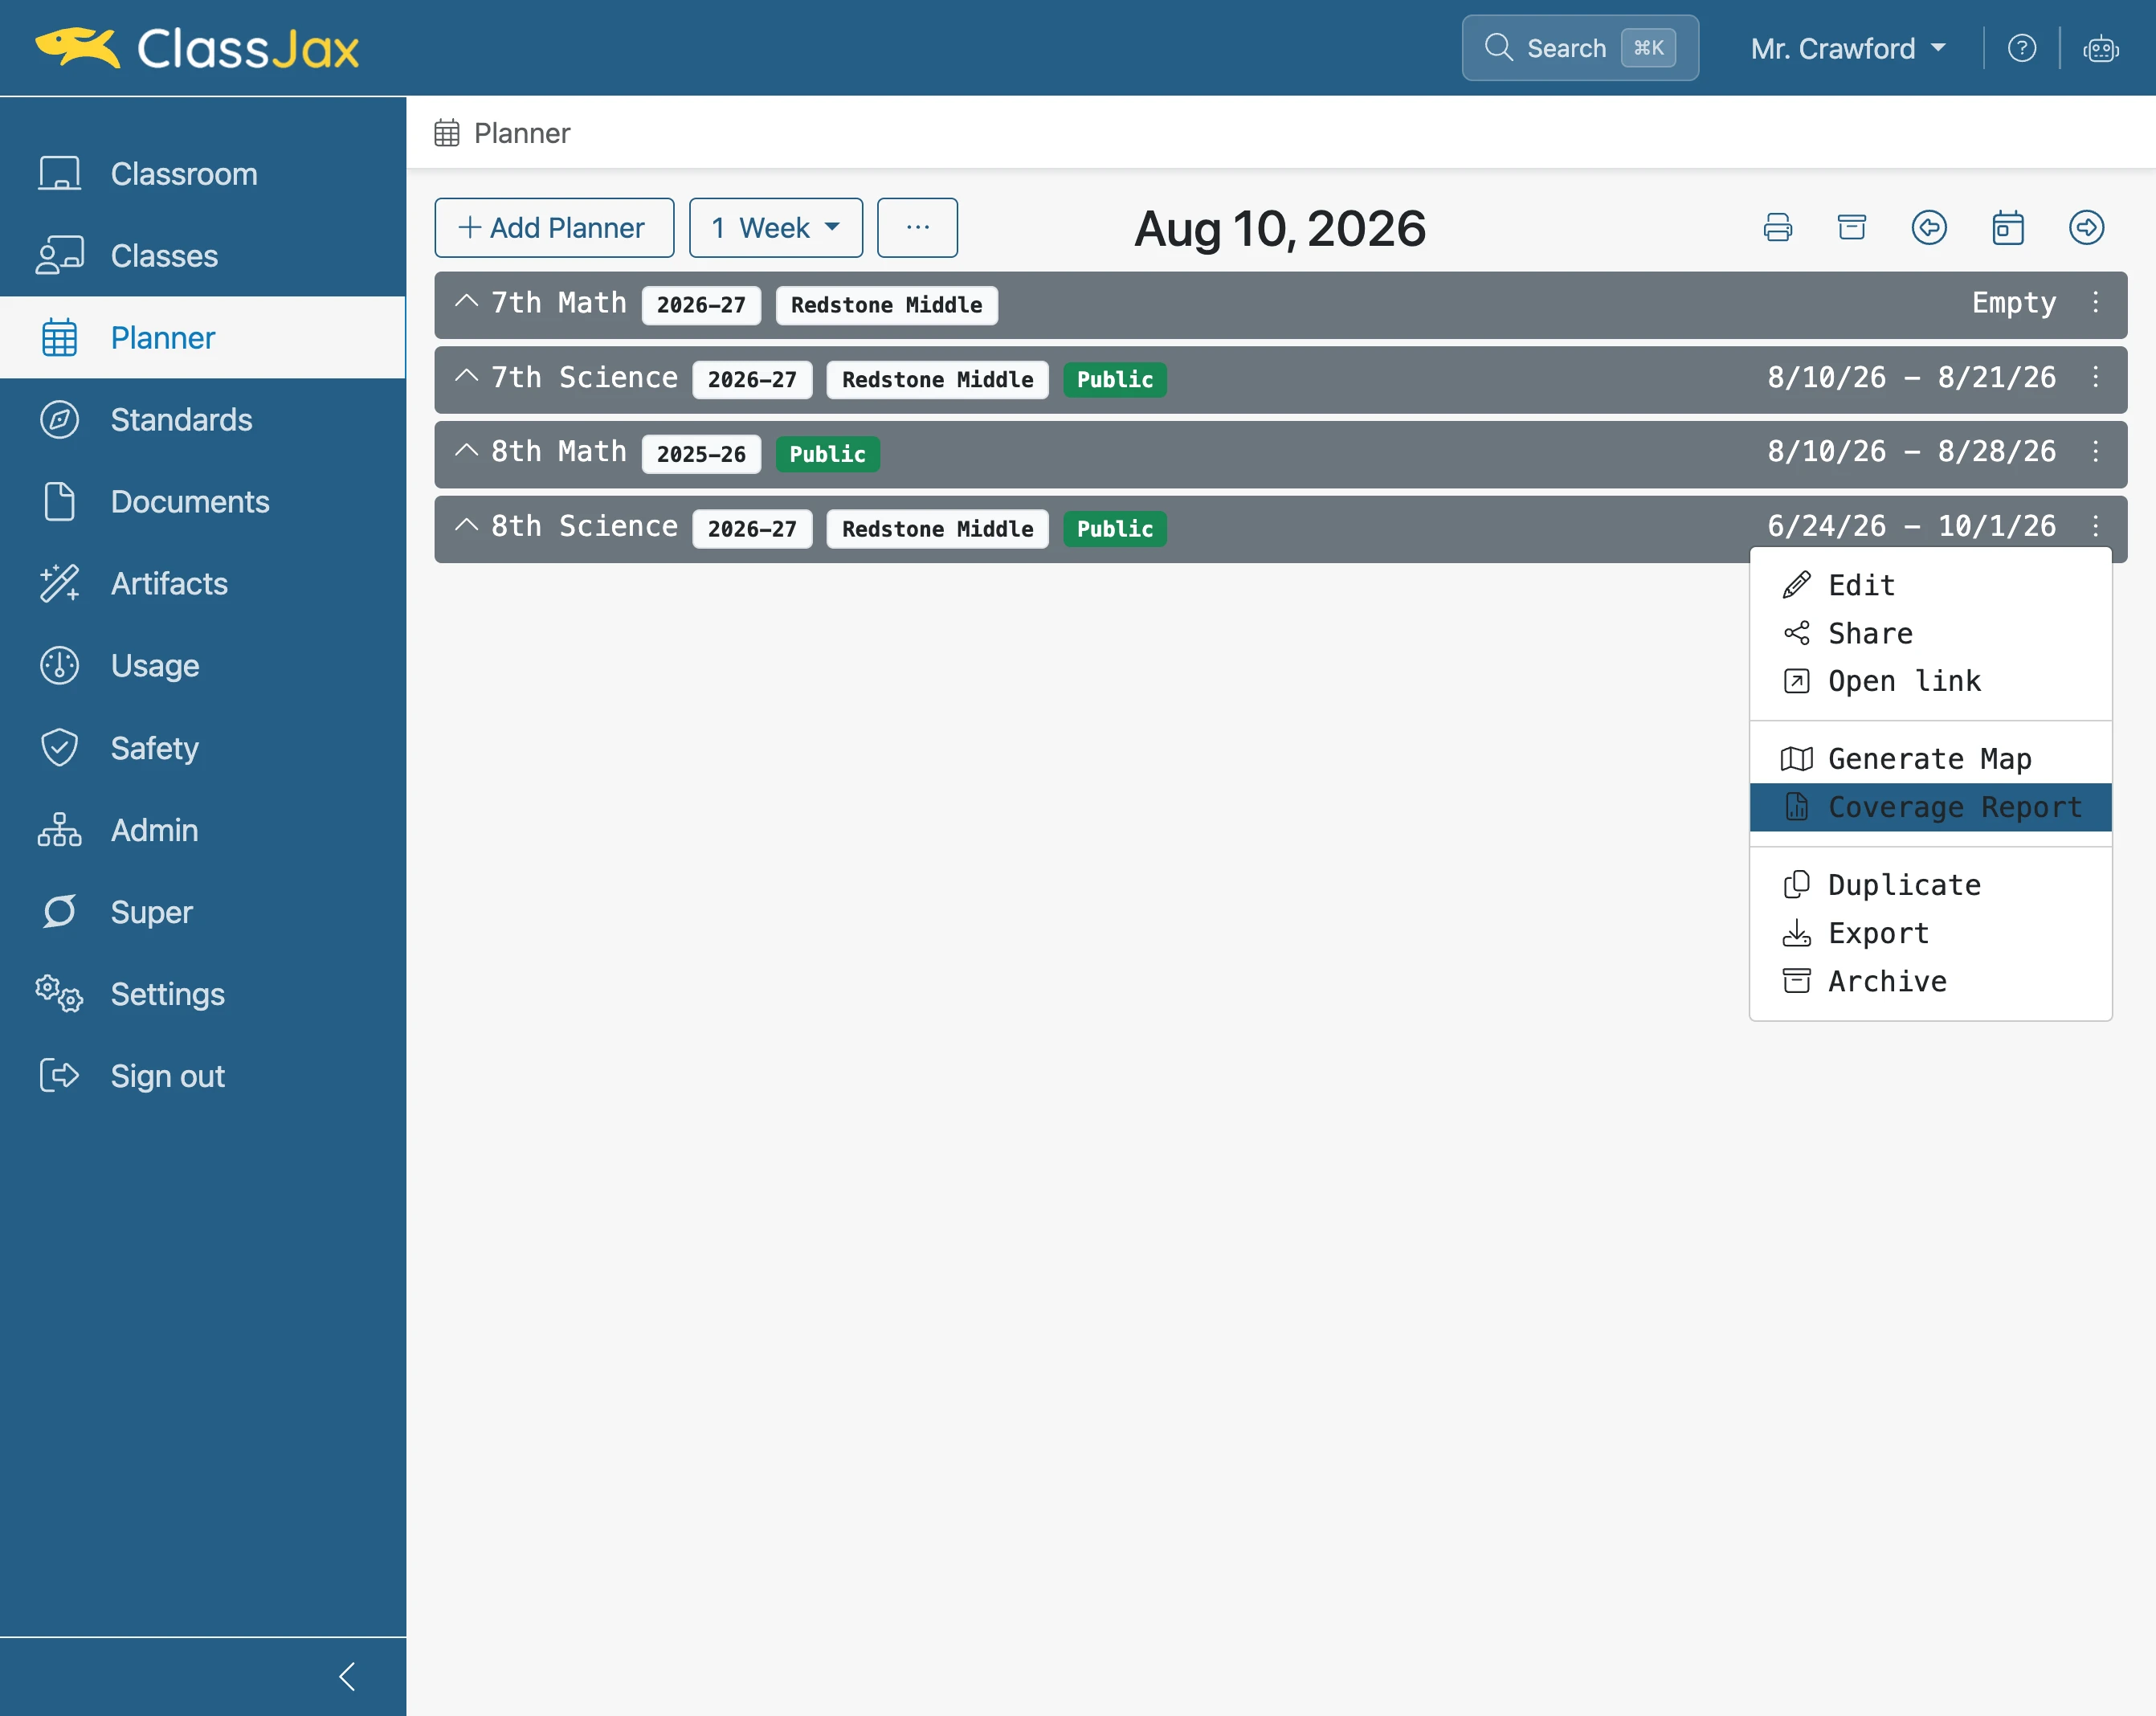Image resolution: width=2156 pixels, height=1716 pixels.
Task: Select Coverage Report menu item
Action: pyautogui.click(x=1930, y=807)
